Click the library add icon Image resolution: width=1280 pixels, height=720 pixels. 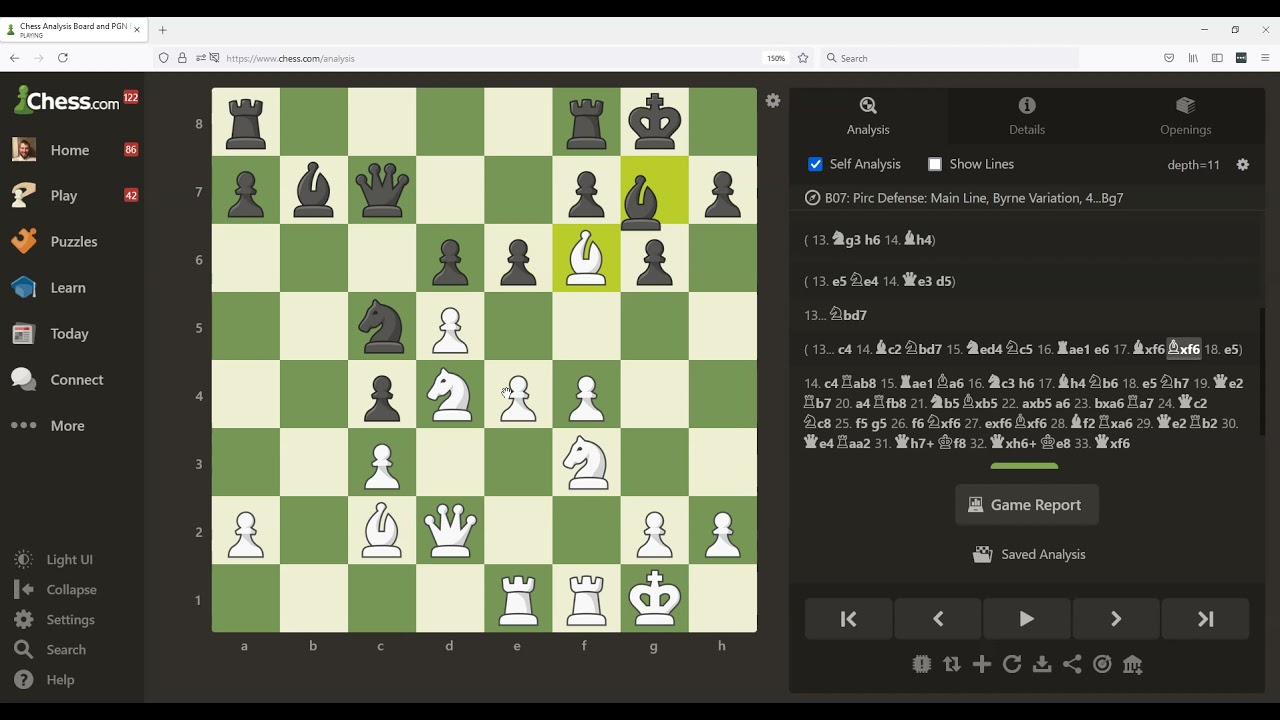coord(1132,664)
